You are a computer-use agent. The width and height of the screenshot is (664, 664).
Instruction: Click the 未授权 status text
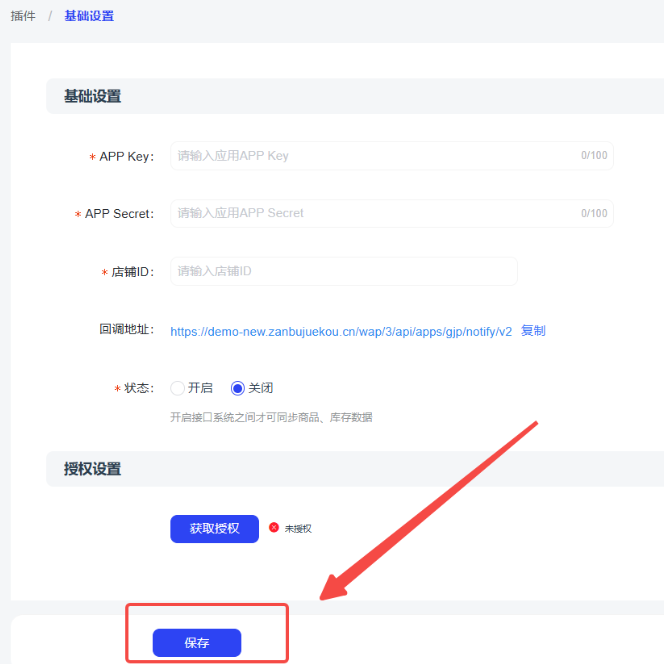[298, 528]
